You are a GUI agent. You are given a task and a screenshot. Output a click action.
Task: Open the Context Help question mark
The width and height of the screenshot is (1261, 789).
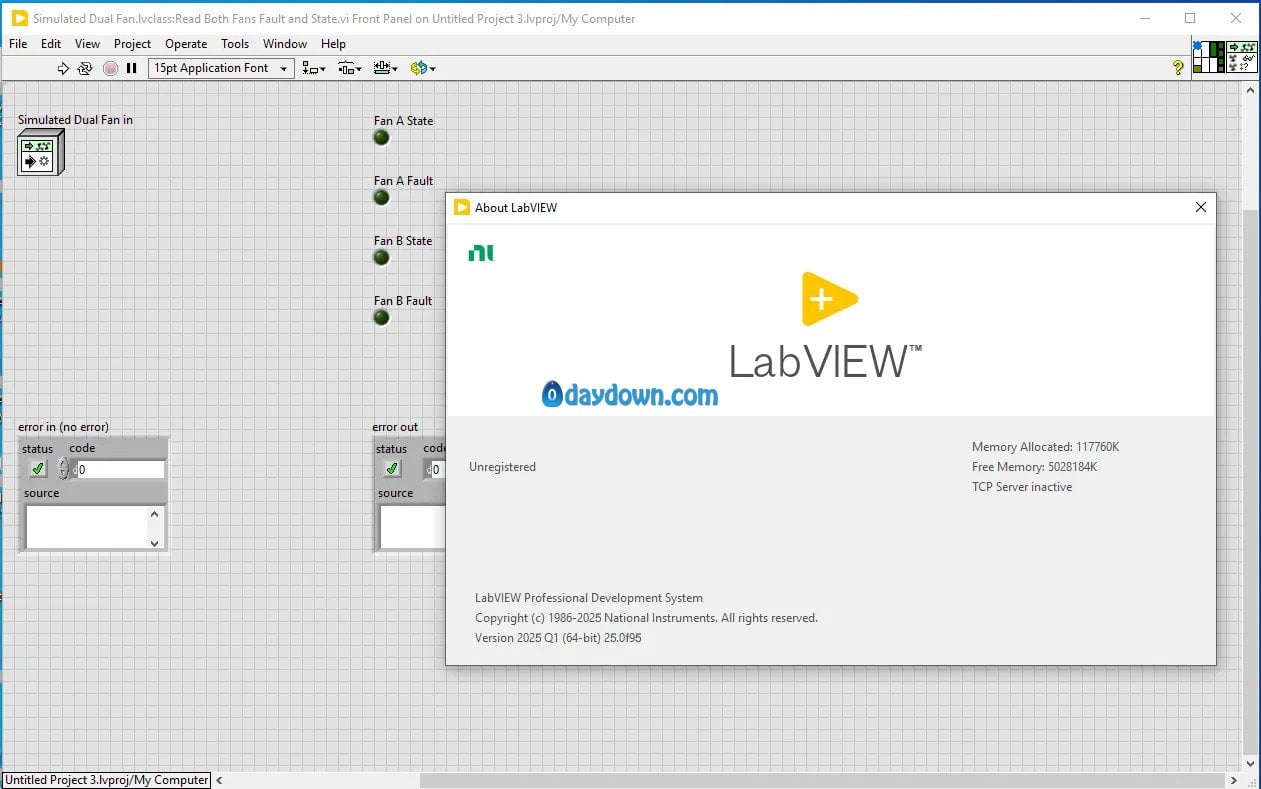click(x=1178, y=67)
